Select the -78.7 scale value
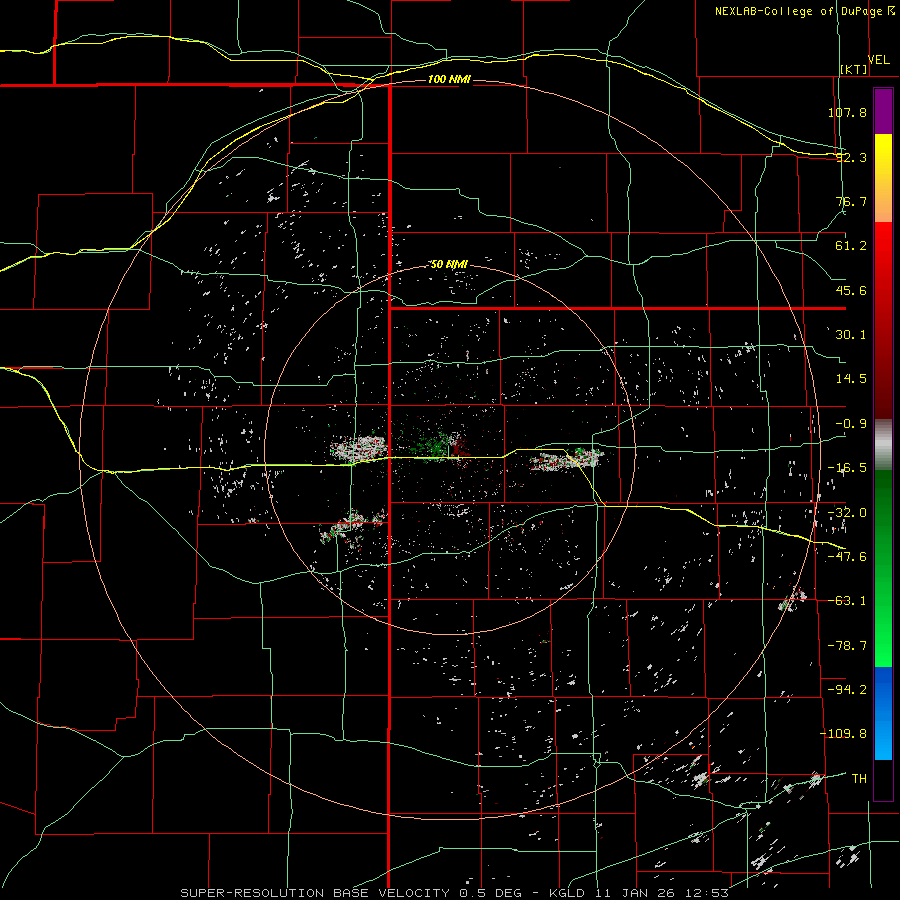The height and width of the screenshot is (900, 900). [x=847, y=646]
